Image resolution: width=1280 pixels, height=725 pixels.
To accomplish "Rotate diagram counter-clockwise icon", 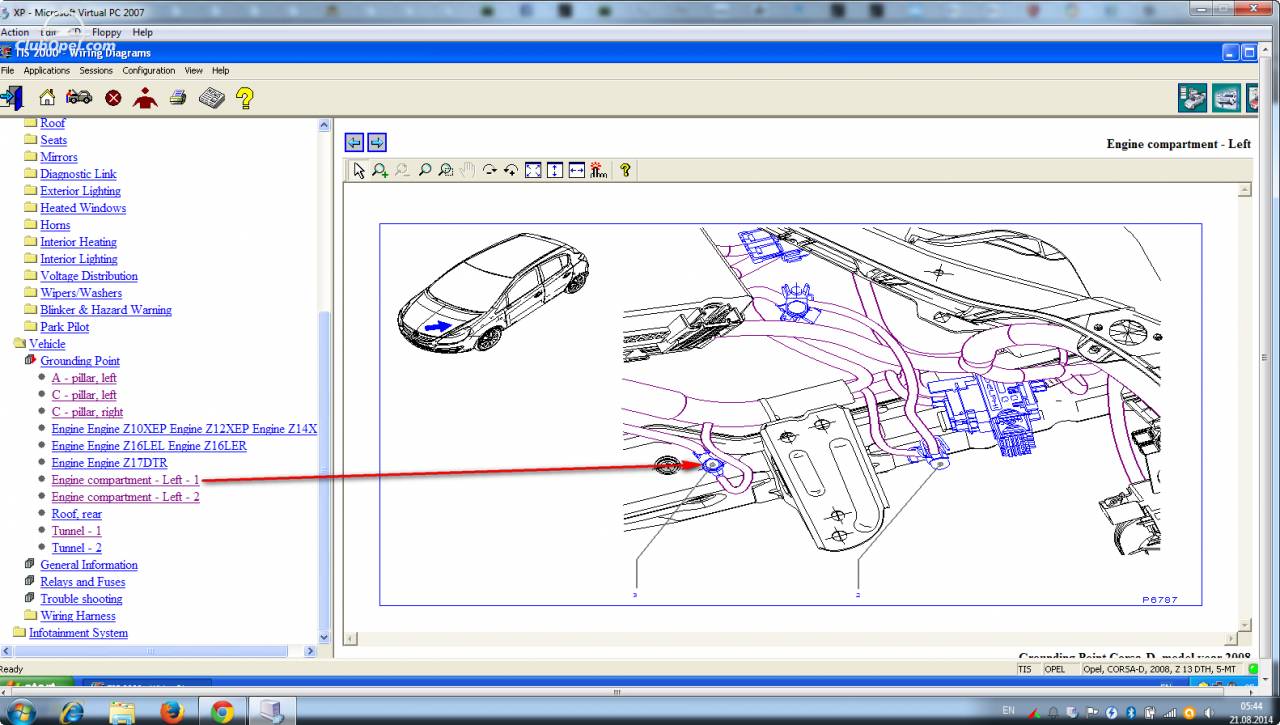I will tap(511, 171).
